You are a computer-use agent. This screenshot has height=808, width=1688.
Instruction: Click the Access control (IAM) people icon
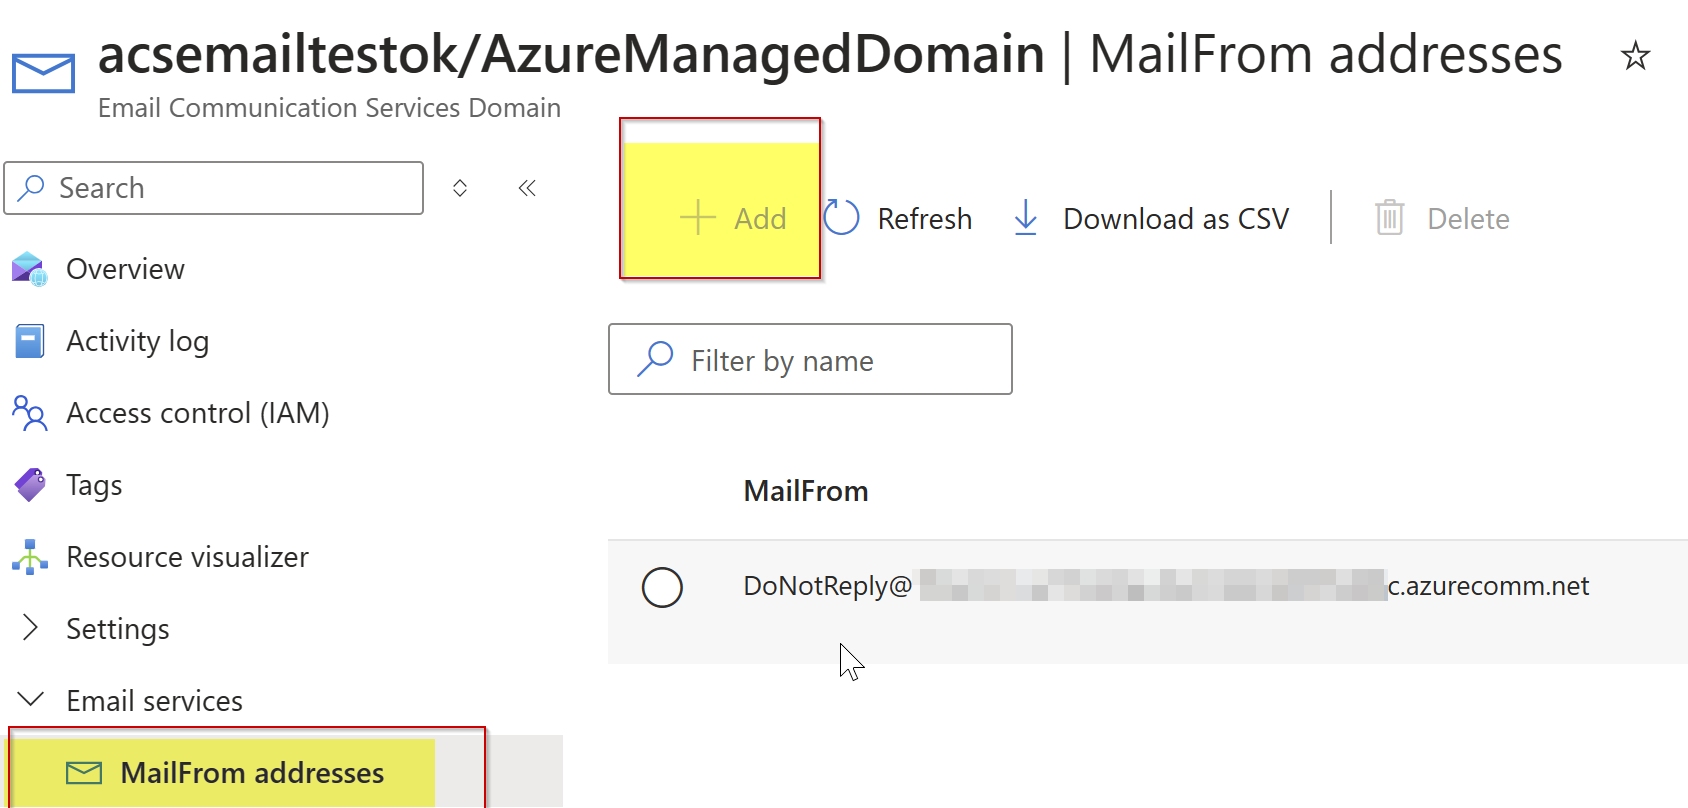click(28, 412)
